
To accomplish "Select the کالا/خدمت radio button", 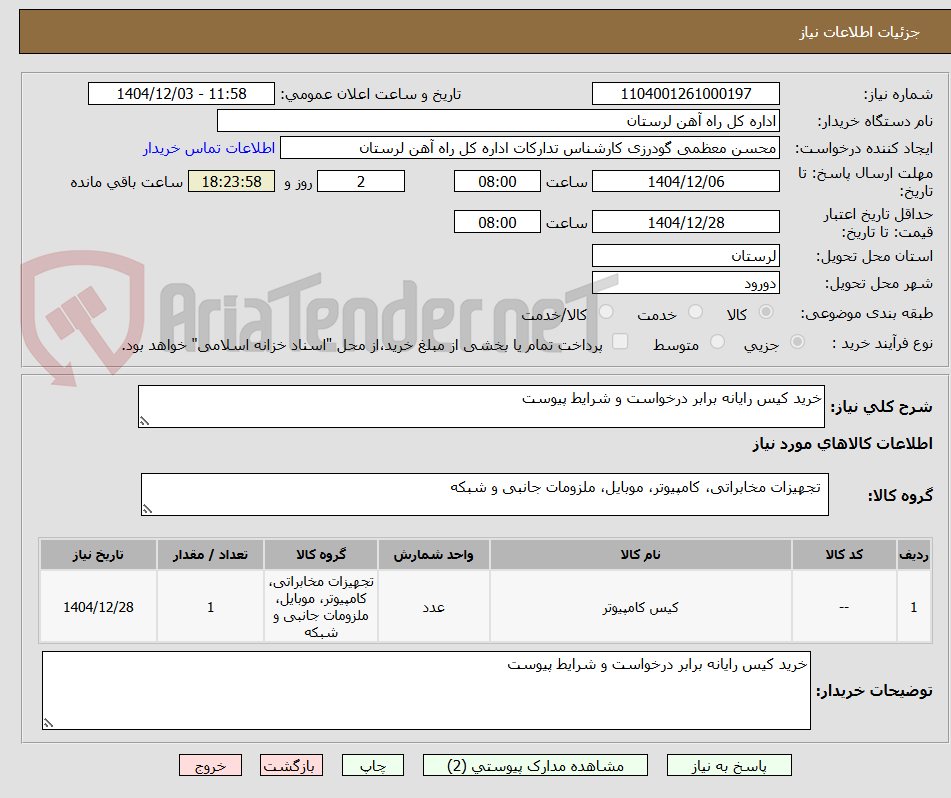I will [606, 312].
